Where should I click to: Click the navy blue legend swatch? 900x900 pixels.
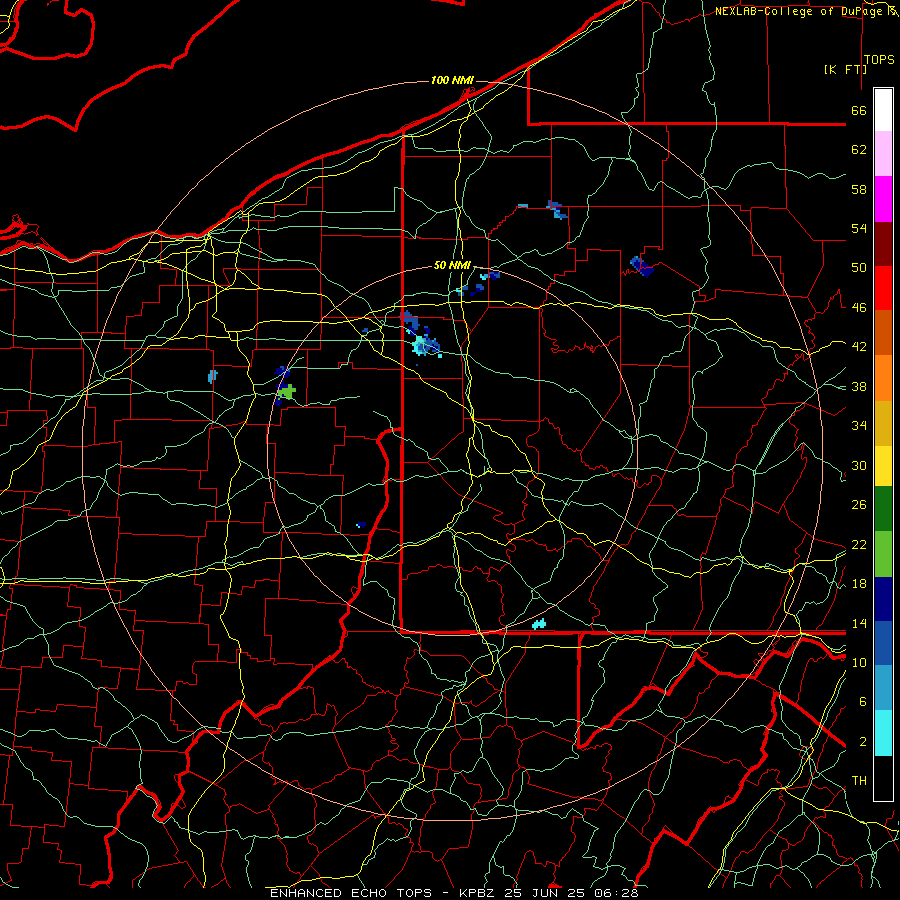[x=883, y=599]
